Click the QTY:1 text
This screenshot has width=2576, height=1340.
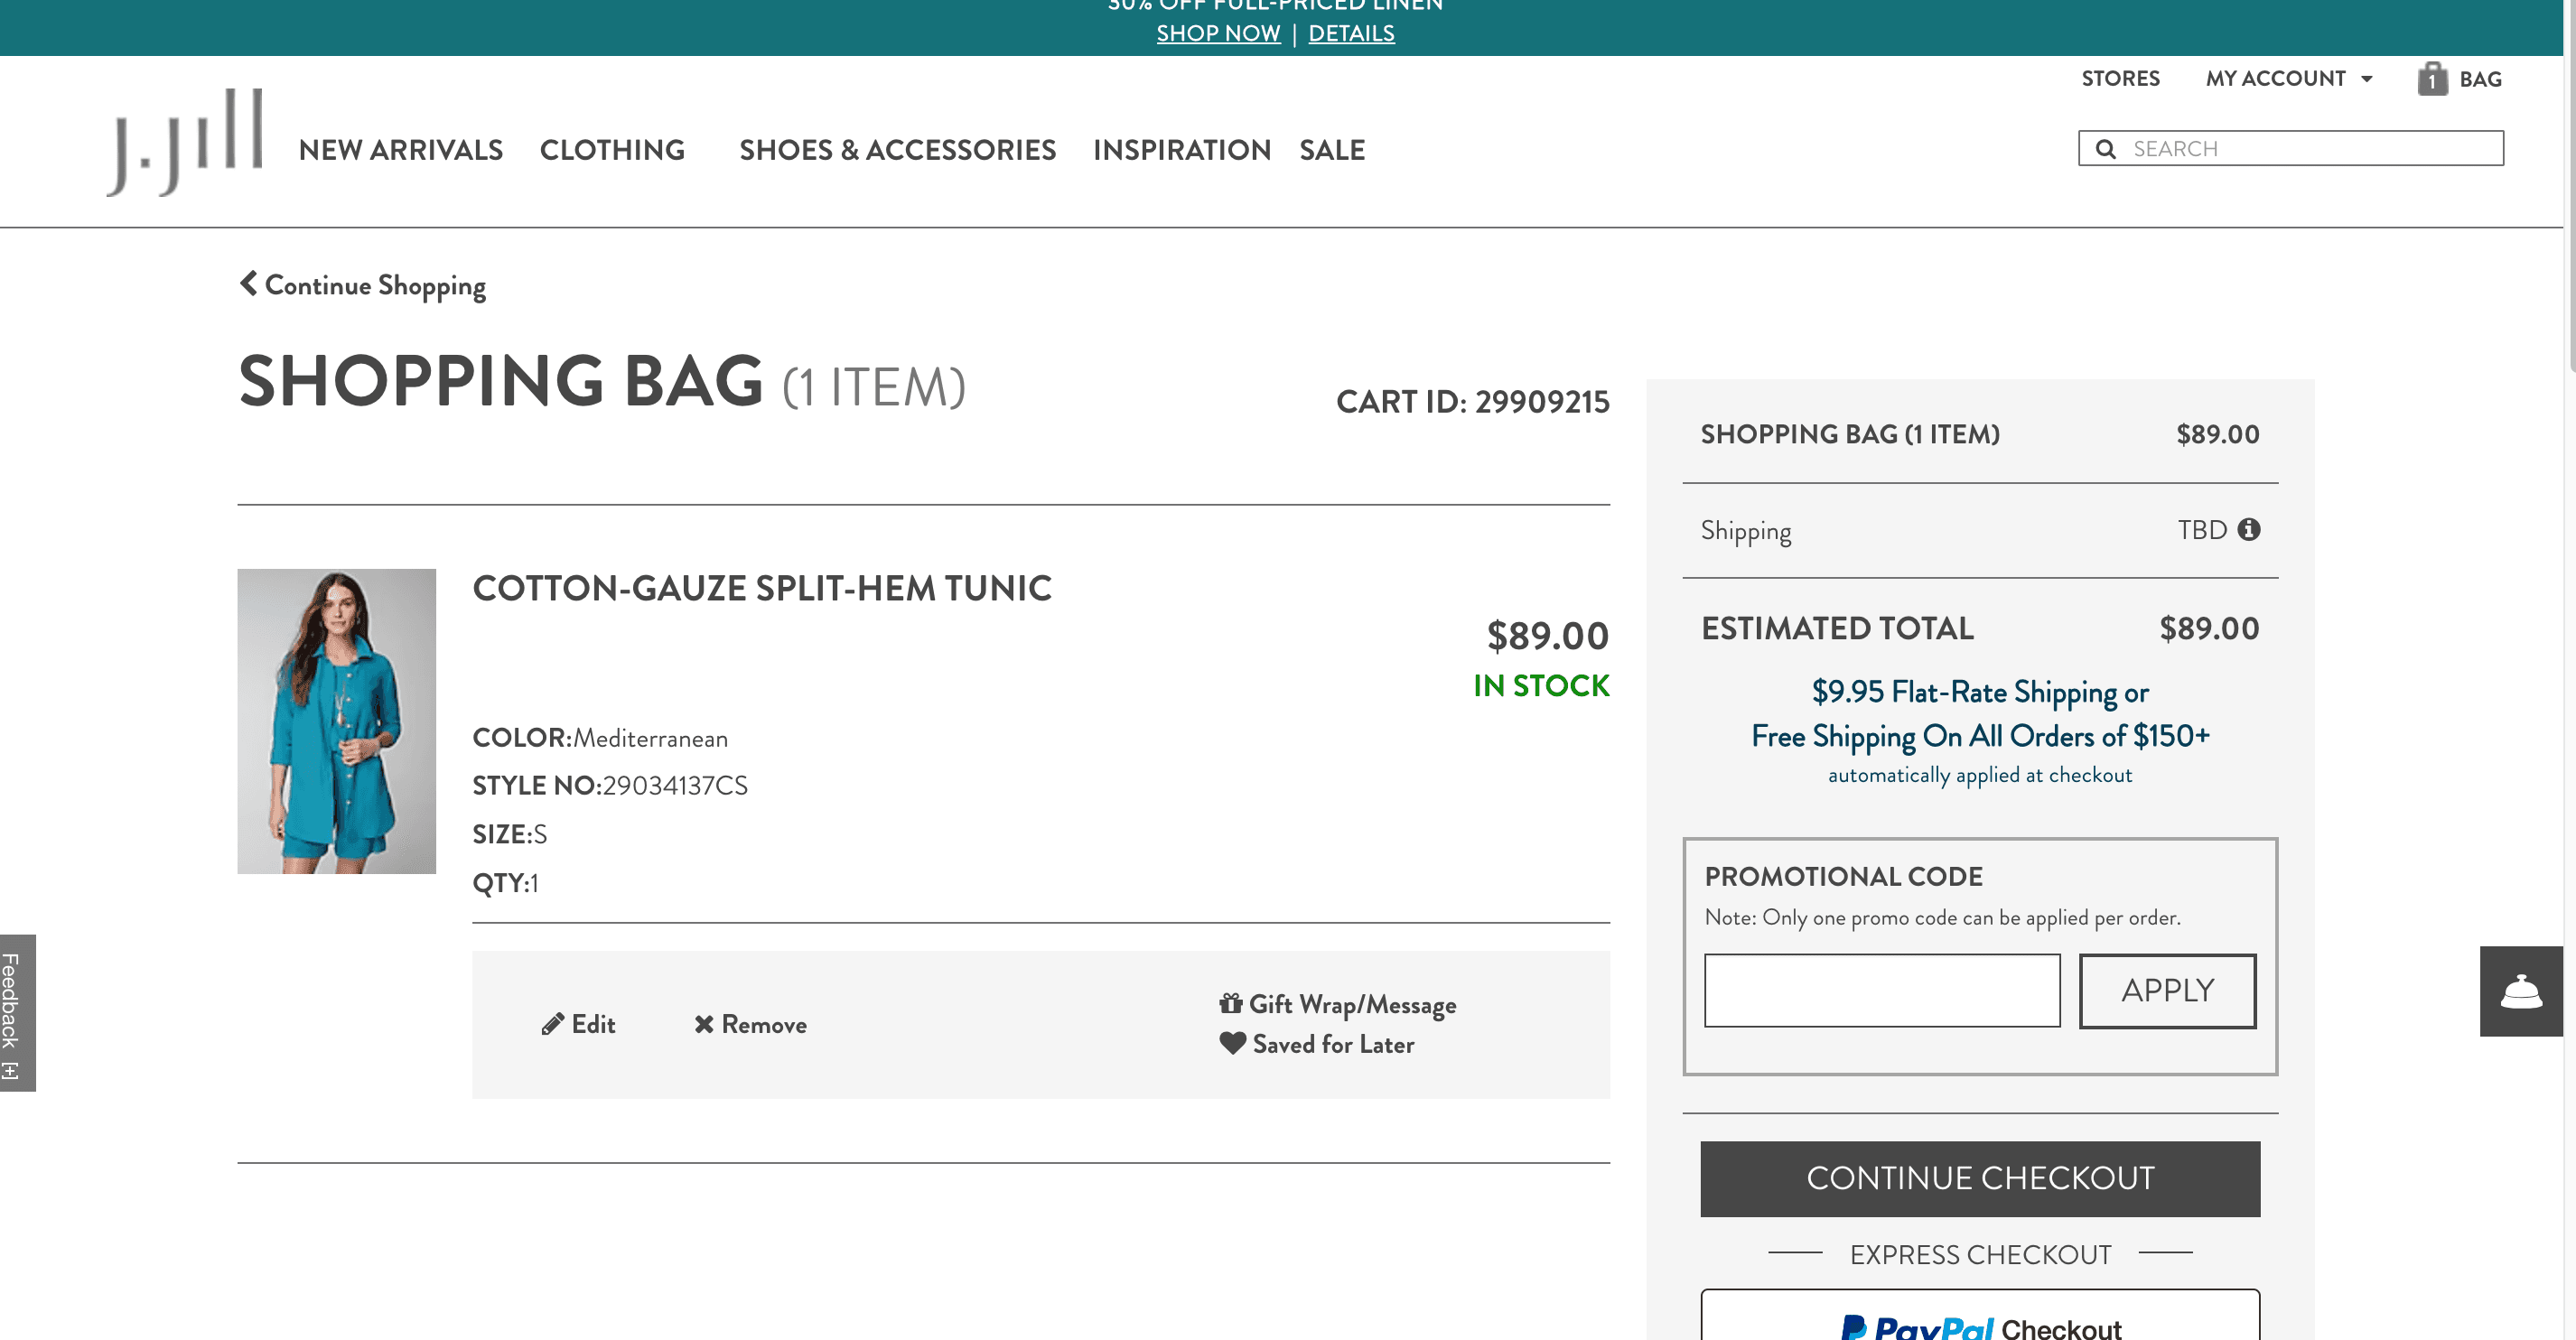[x=505, y=882]
